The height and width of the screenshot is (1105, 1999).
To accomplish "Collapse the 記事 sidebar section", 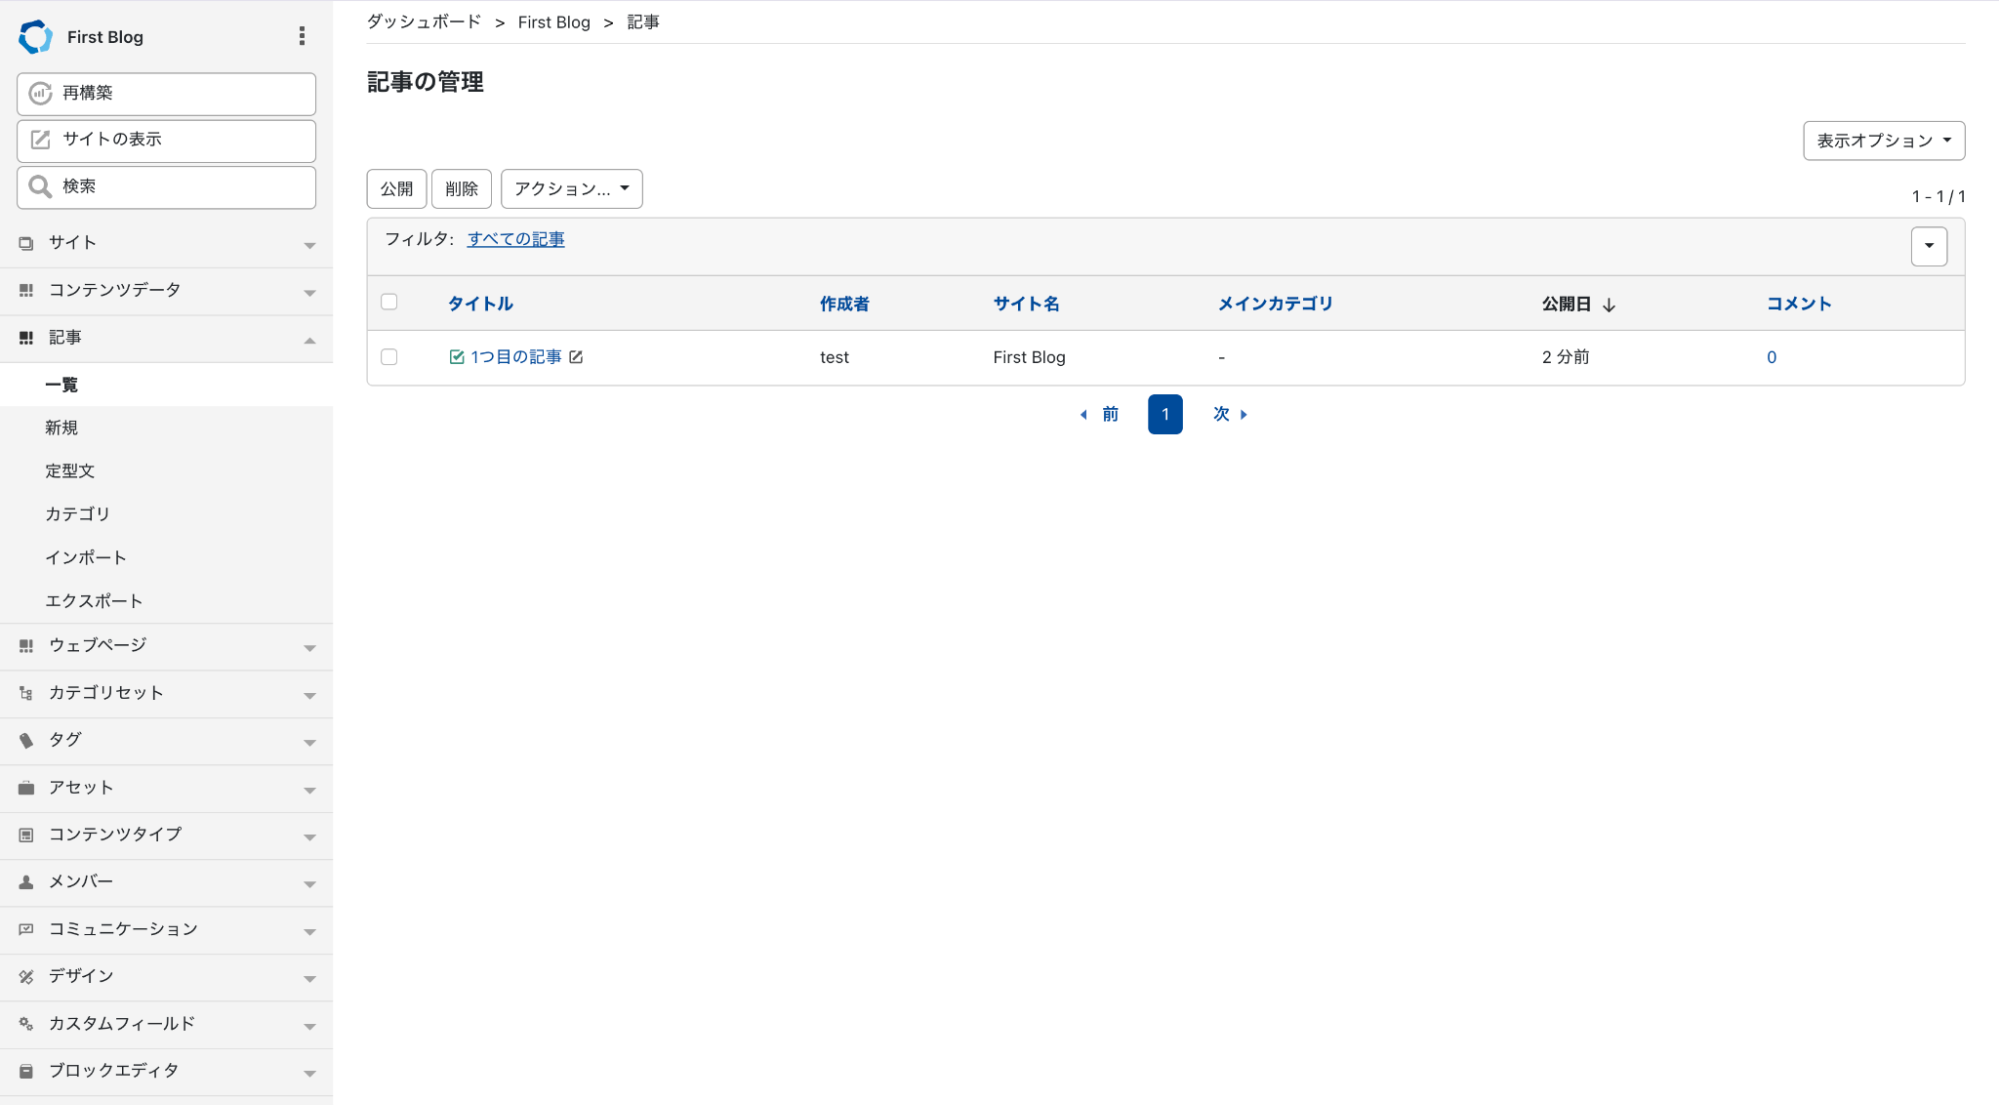I will tap(309, 340).
